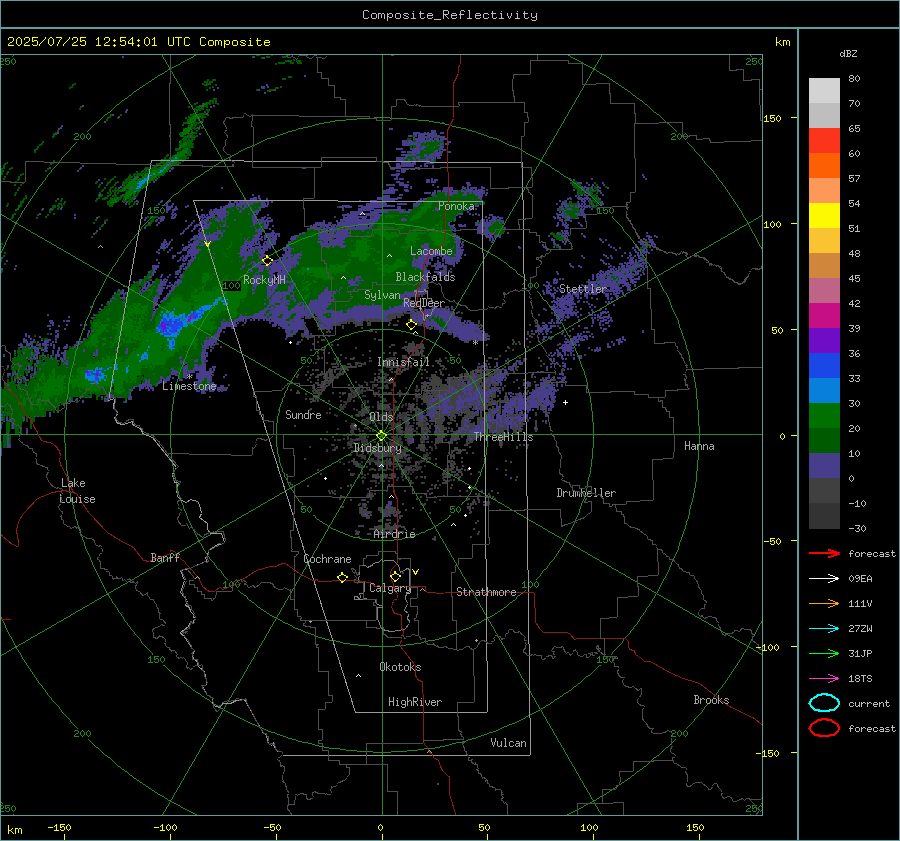Click the Sylvan label on map
This screenshot has width=900, height=841.
tap(382, 295)
